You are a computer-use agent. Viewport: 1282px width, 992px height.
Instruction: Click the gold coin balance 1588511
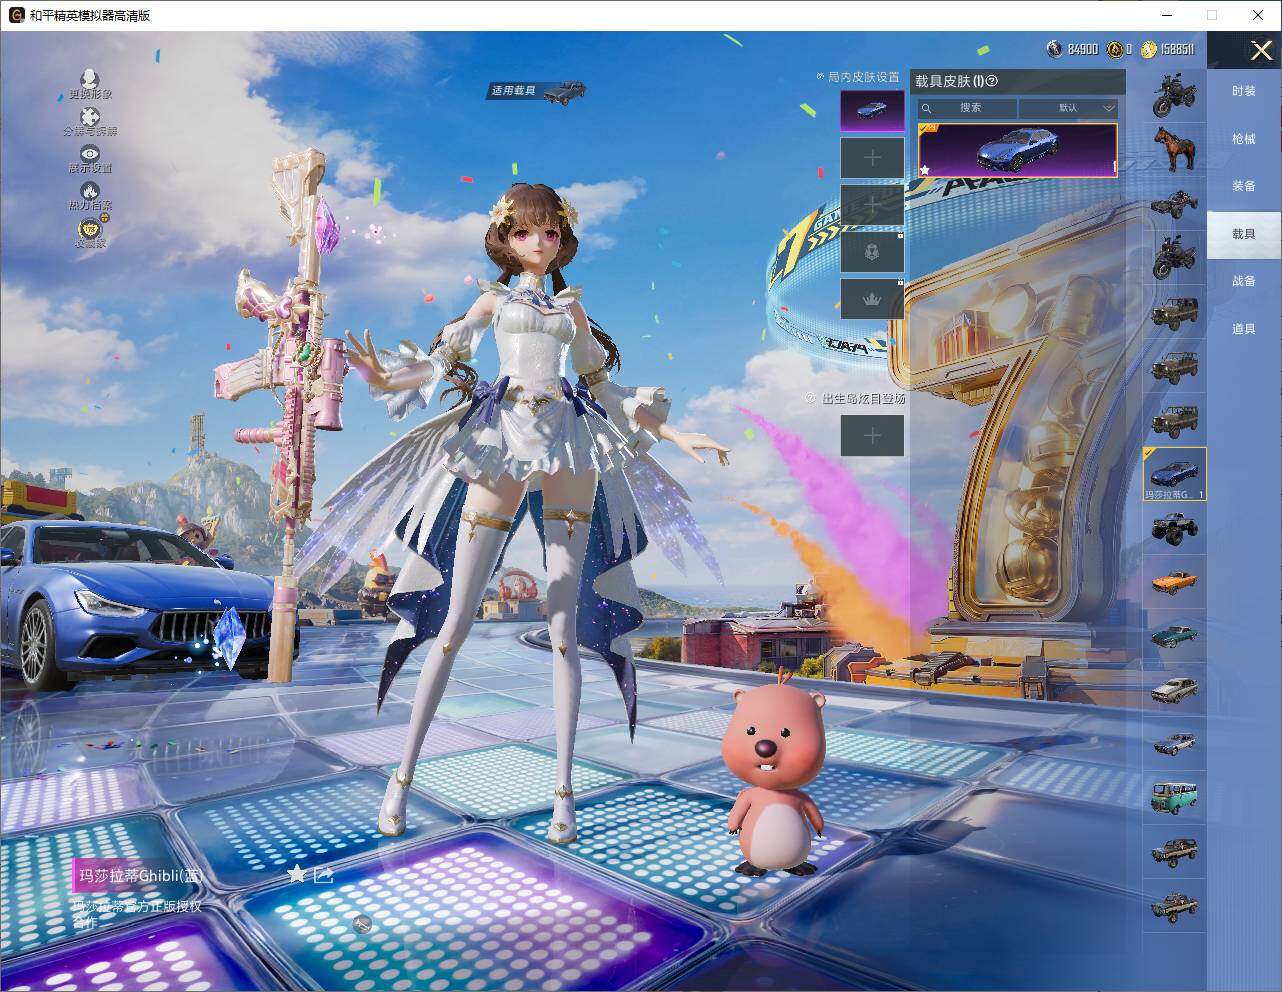[1167, 49]
